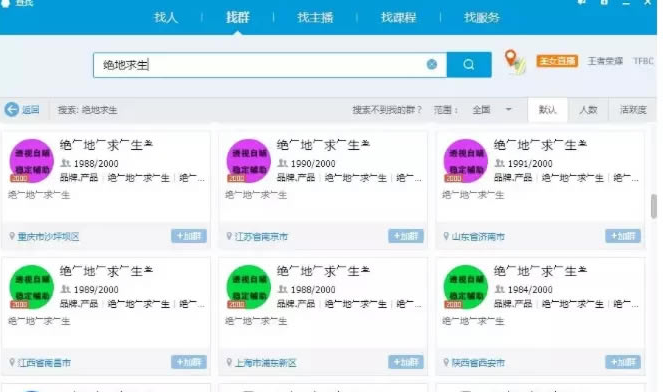This screenshot has width=667, height=392.
Task: Open the group title in the 江西省南昌市 card
Action: point(106,271)
